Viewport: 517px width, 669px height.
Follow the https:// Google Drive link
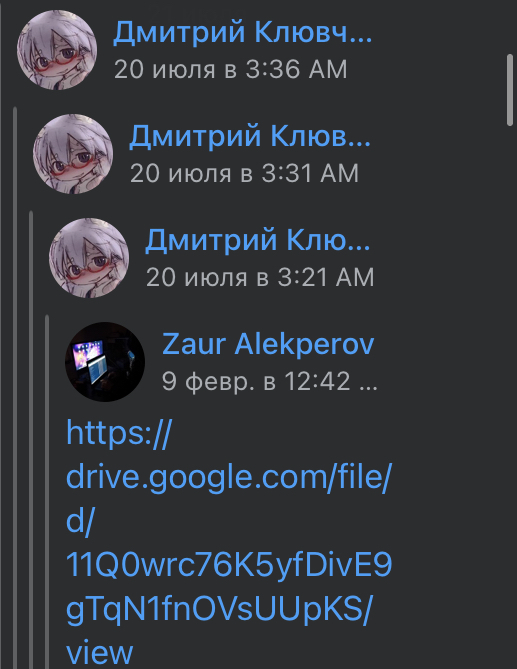(x=119, y=433)
